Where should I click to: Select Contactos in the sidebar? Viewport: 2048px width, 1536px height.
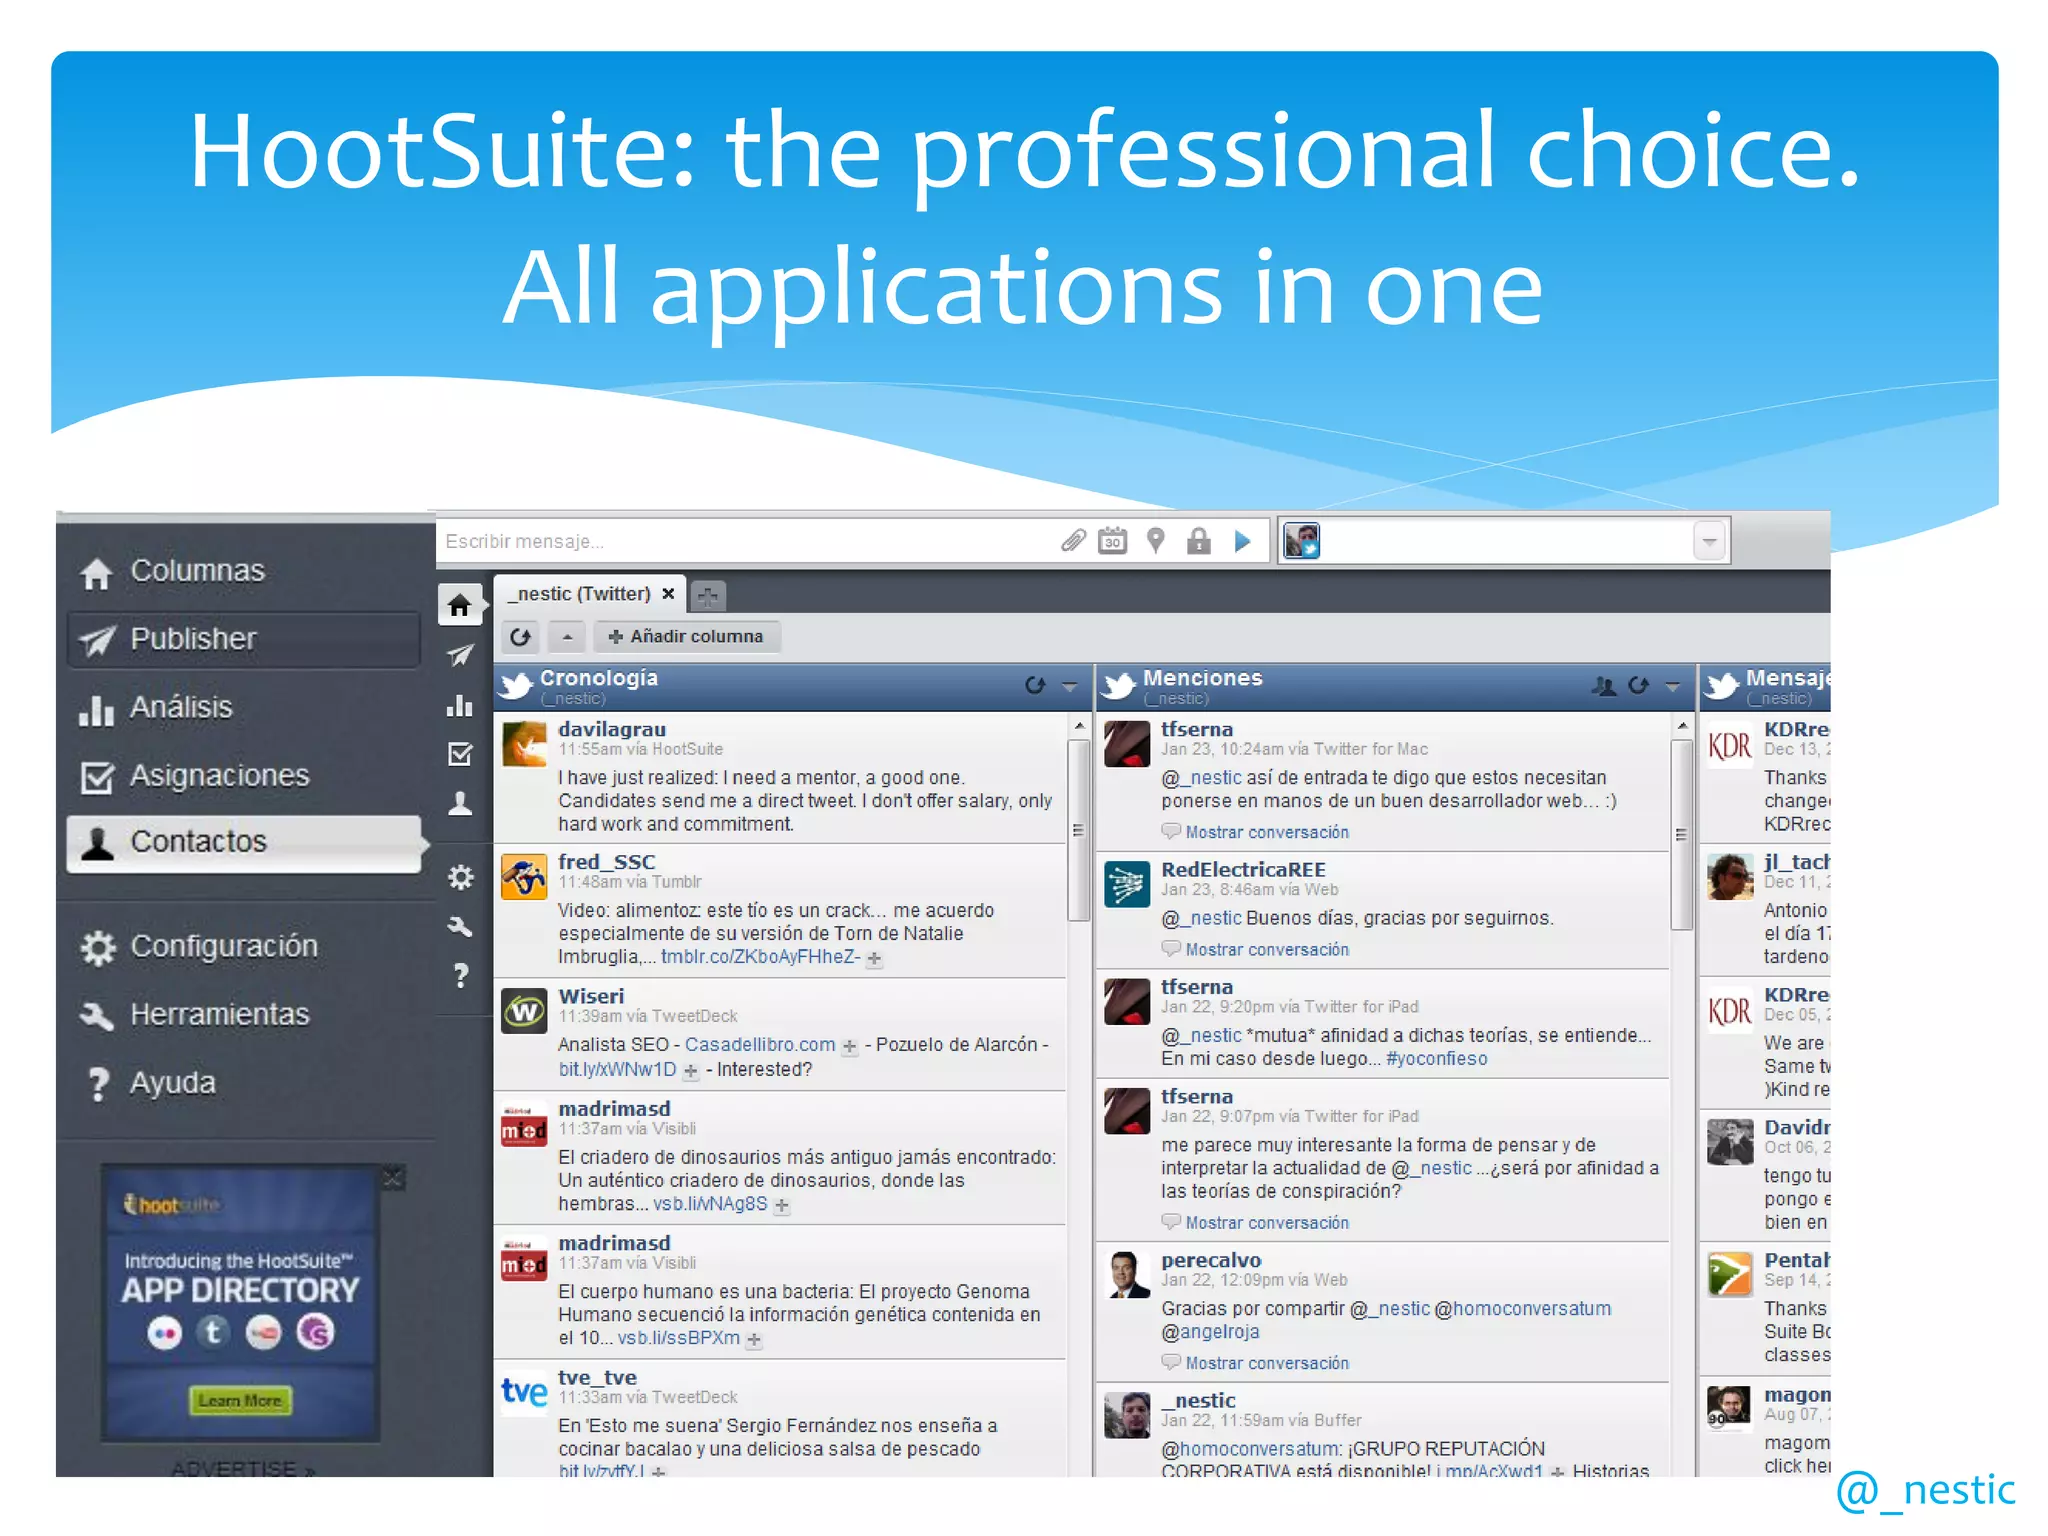click(x=244, y=842)
